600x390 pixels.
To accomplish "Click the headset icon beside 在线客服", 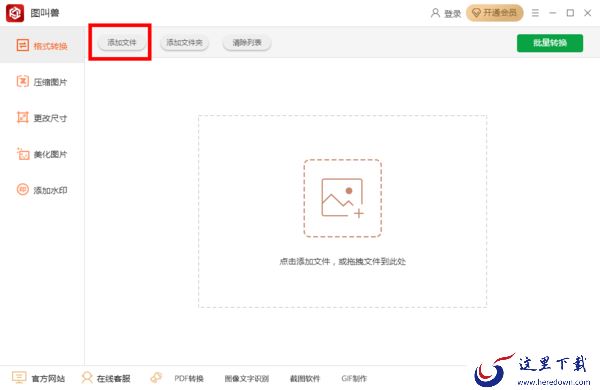I will coord(87,378).
